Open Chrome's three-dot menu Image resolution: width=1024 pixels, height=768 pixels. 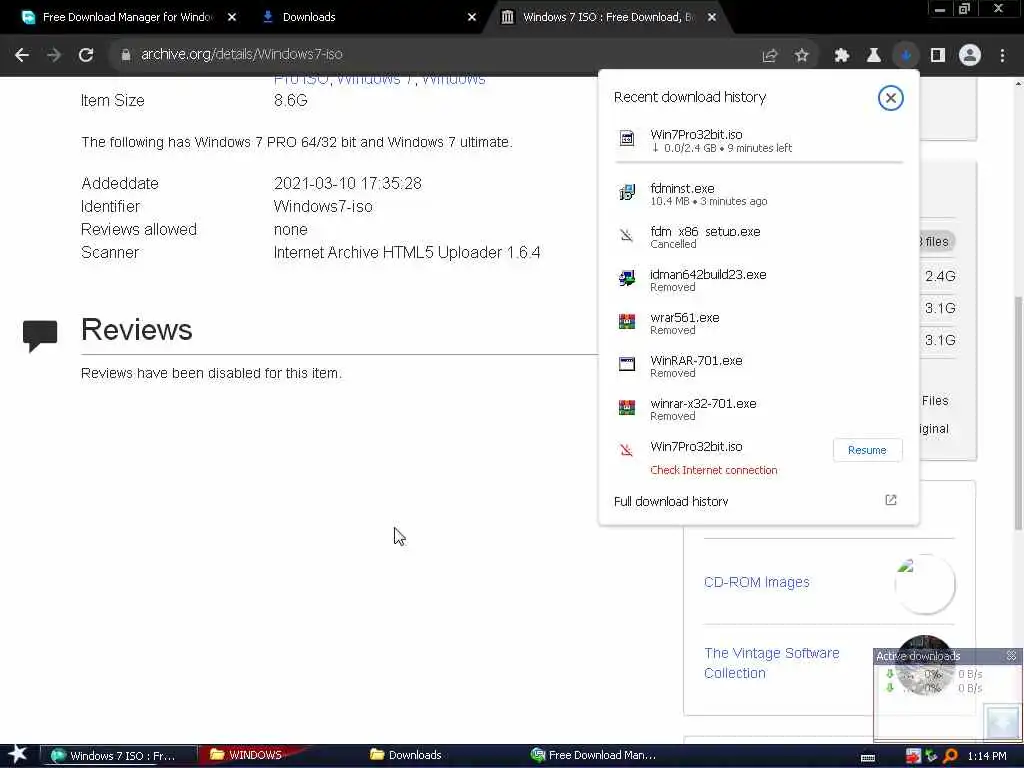click(x=1002, y=56)
